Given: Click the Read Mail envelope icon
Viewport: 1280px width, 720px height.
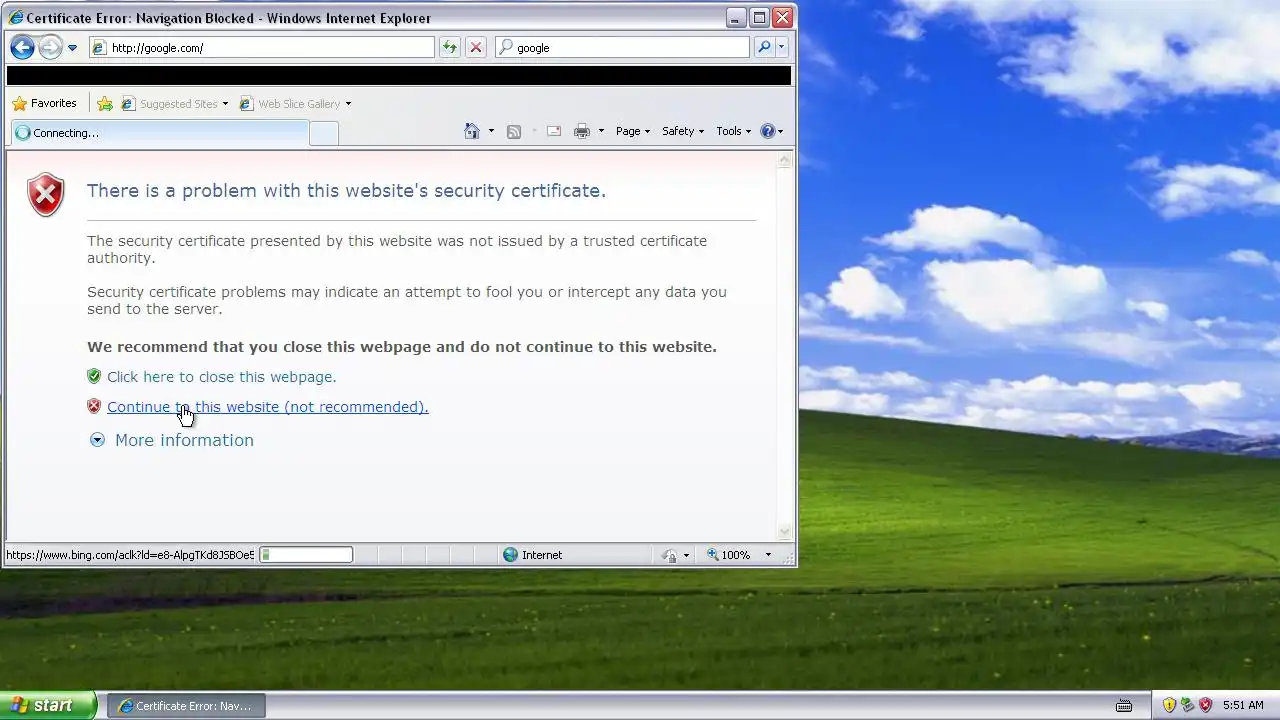Looking at the screenshot, I should coord(553,131).
